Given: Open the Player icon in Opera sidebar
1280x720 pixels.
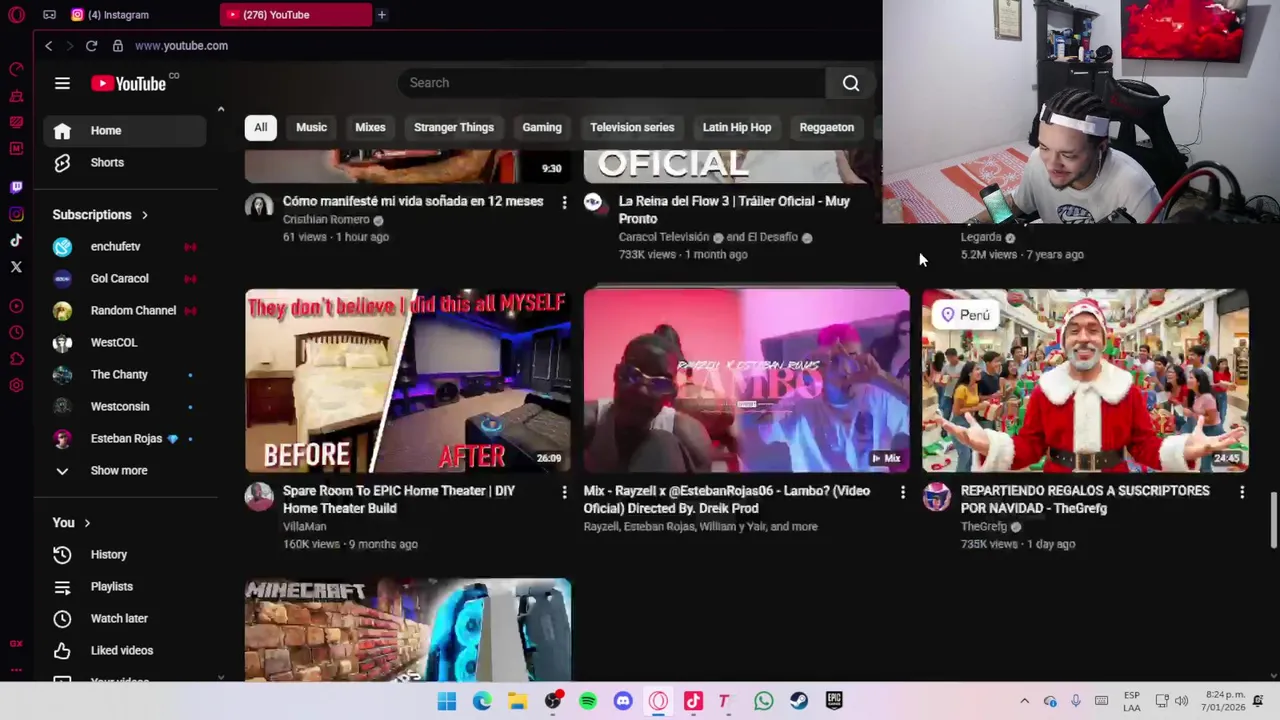Looking at the screenshot, I should 16,306.
